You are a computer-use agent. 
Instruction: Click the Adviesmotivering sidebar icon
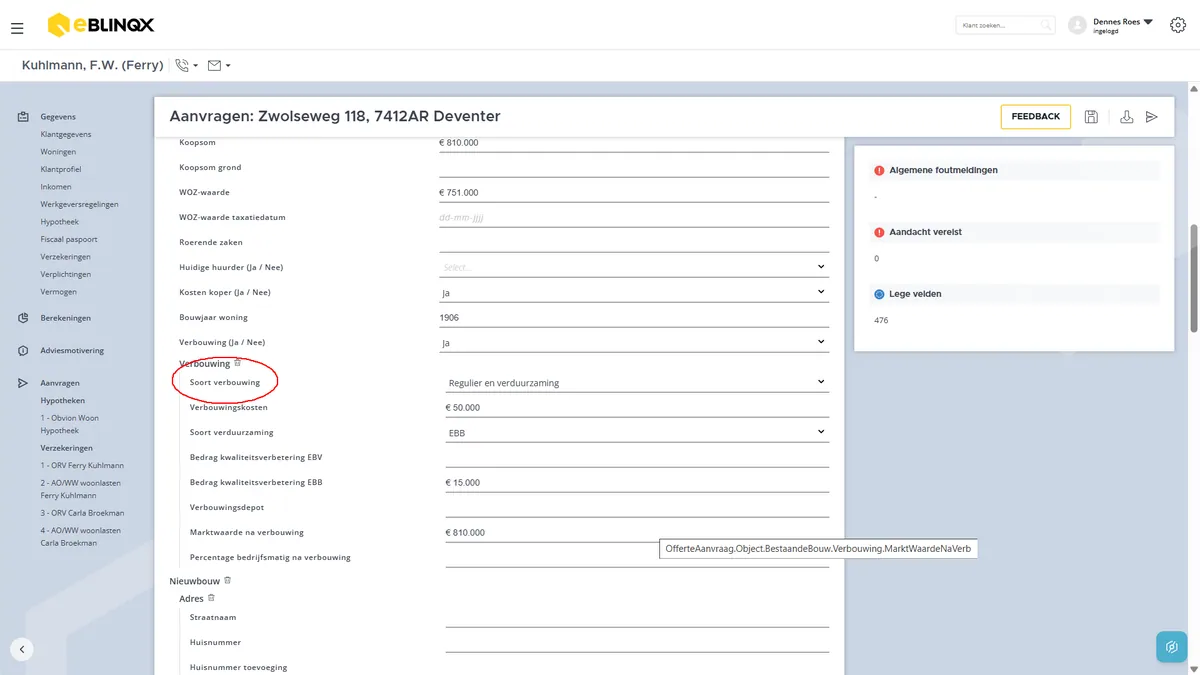pyautogui.click(x=23, y=351)
